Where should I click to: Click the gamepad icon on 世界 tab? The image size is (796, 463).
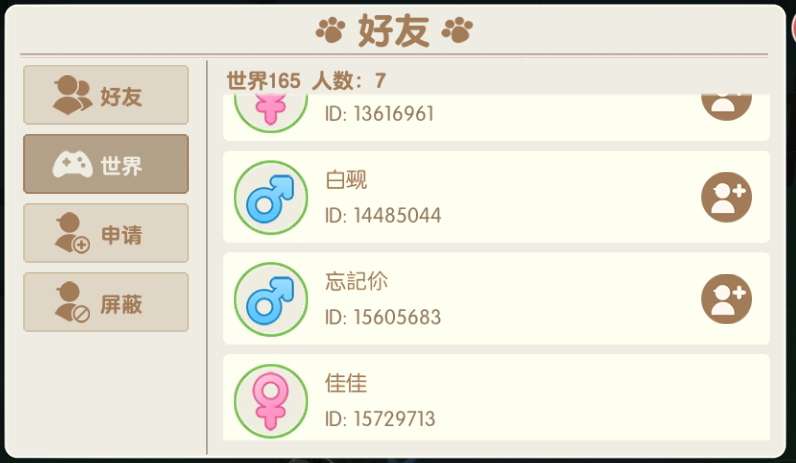tap(73, 164)
